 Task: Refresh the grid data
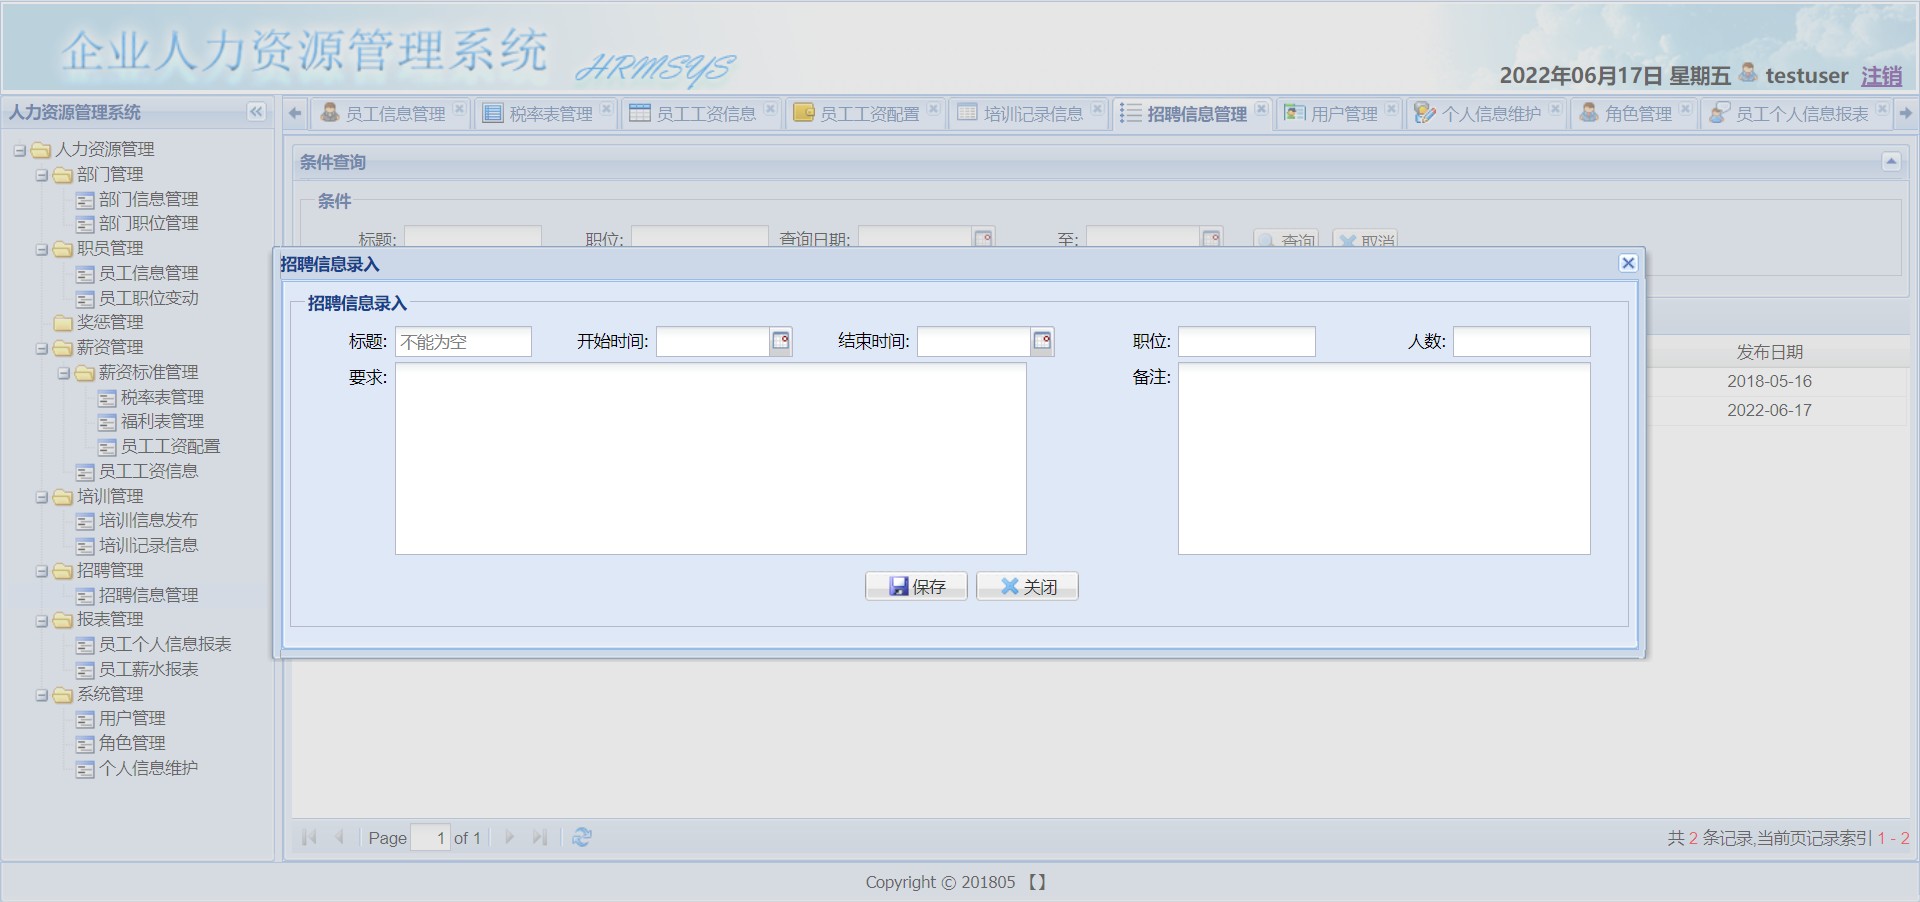point(582,837)
